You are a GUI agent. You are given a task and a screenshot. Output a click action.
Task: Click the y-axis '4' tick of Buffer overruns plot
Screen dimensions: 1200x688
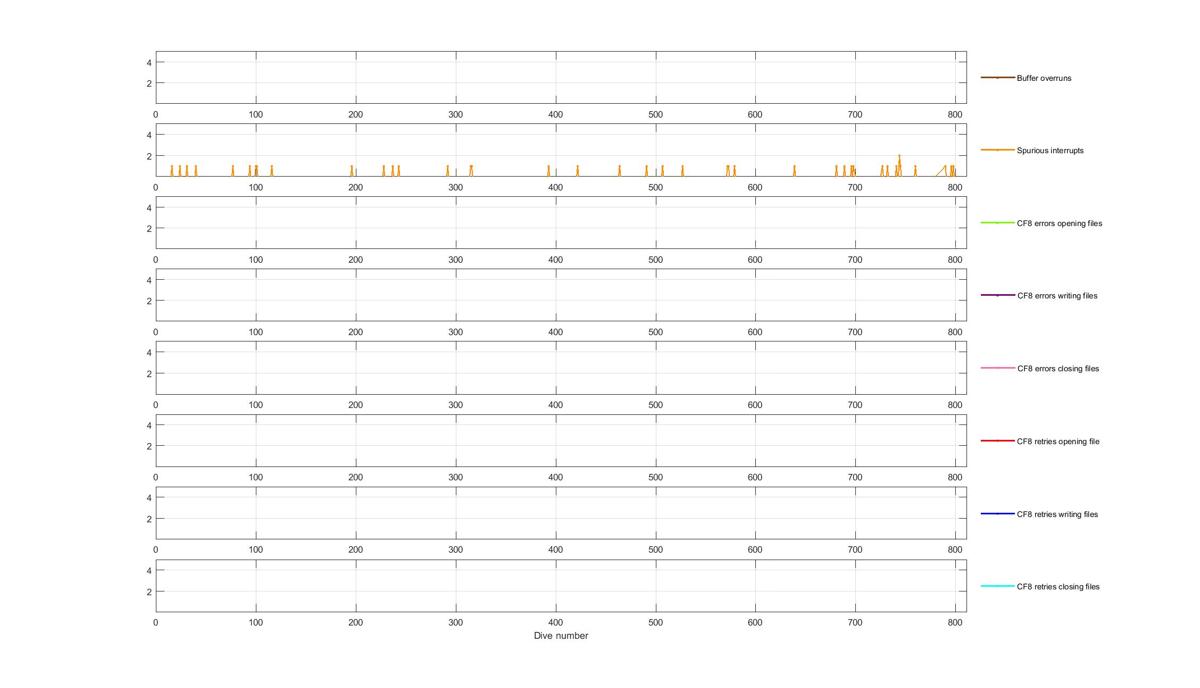(x=148, y=62)
